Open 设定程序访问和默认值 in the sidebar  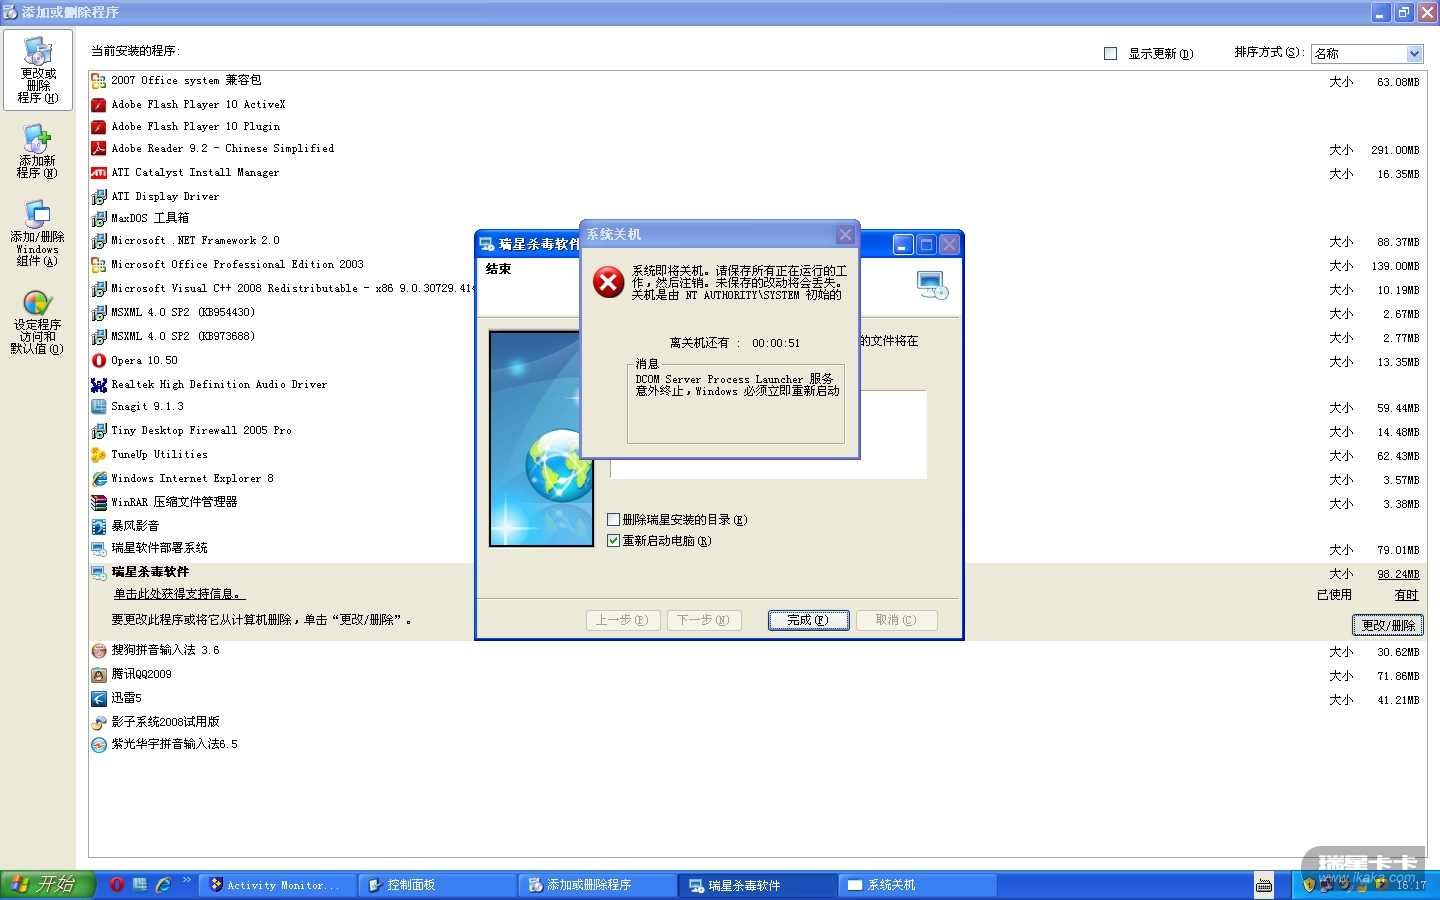coord(38,322)
